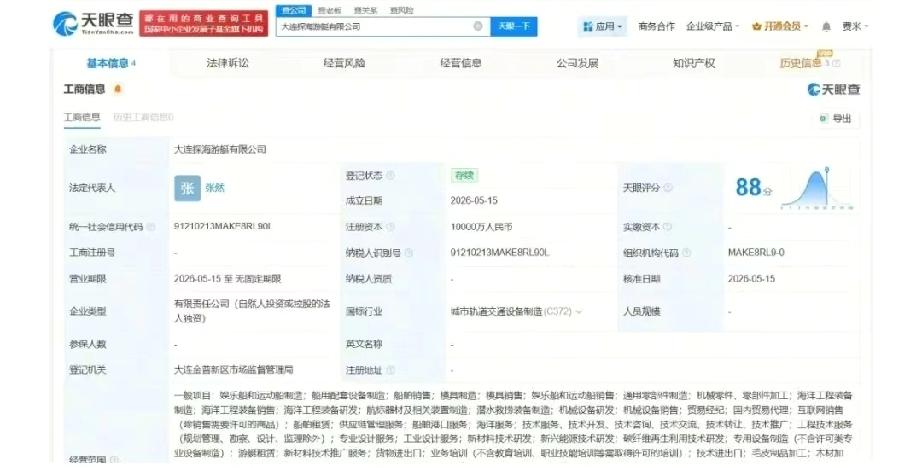Open the 应用 dropdown menu

point(603,26)
